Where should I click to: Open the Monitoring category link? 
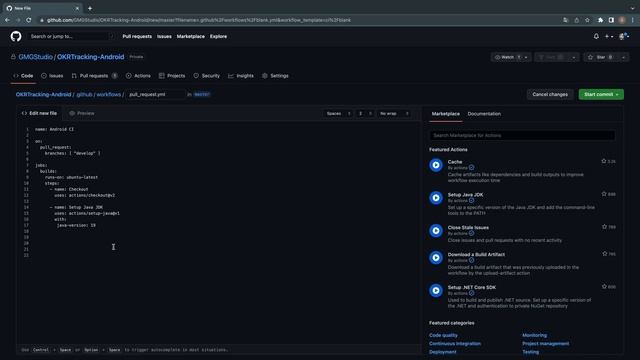[x=534, y=335]
